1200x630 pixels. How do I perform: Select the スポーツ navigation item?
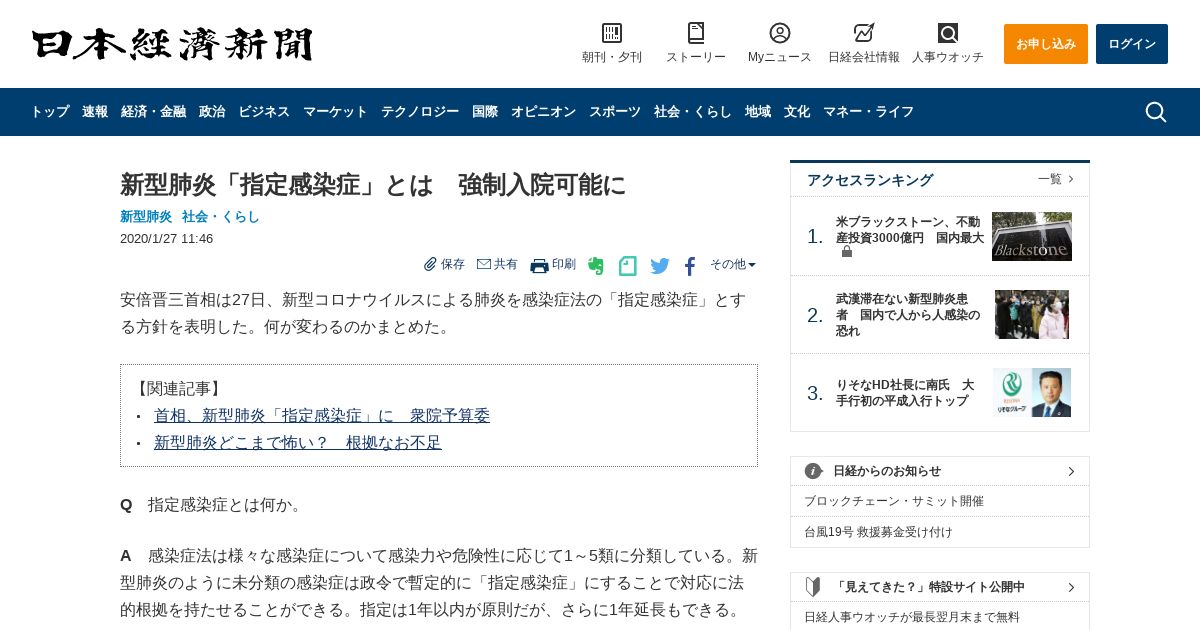pyautogui.click(x=615, y=112)
